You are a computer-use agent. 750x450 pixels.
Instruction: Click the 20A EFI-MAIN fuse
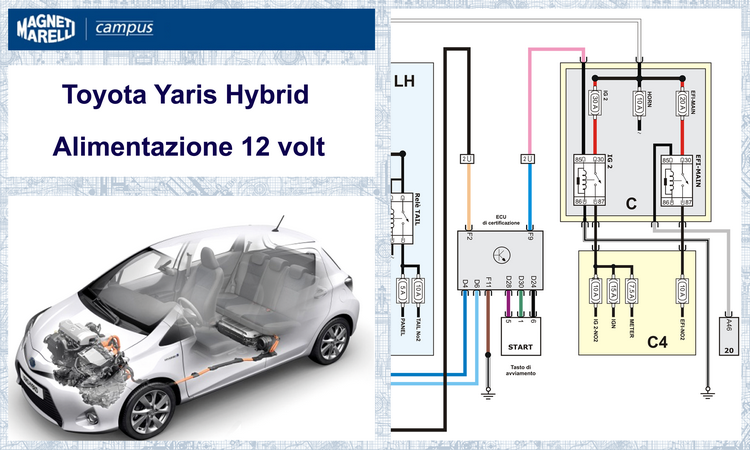[x=682, y=101]
